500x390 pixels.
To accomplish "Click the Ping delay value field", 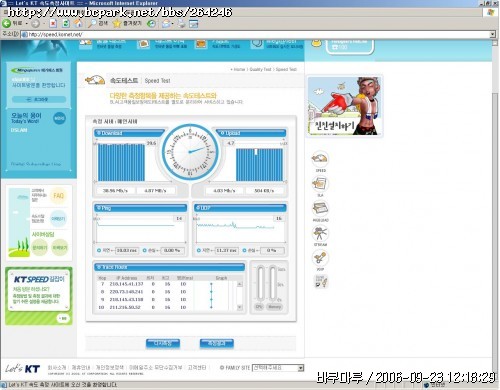I will (127, 250).
